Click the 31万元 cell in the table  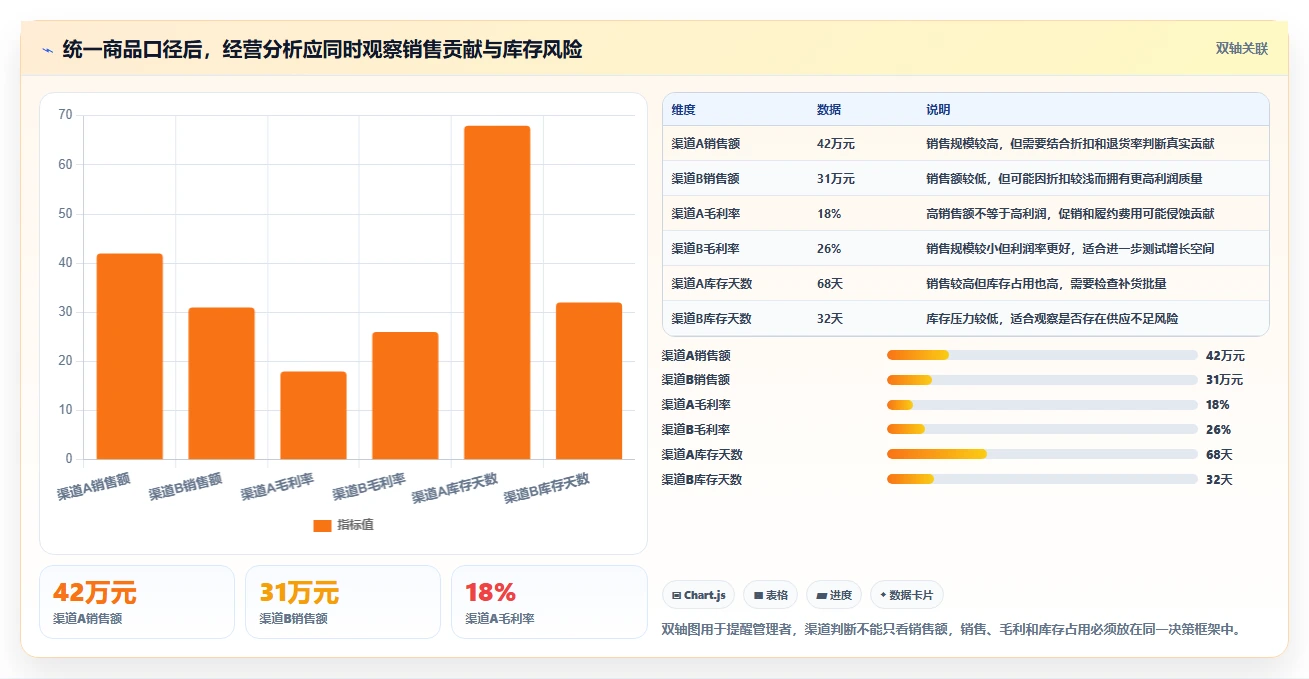[836, 179]
